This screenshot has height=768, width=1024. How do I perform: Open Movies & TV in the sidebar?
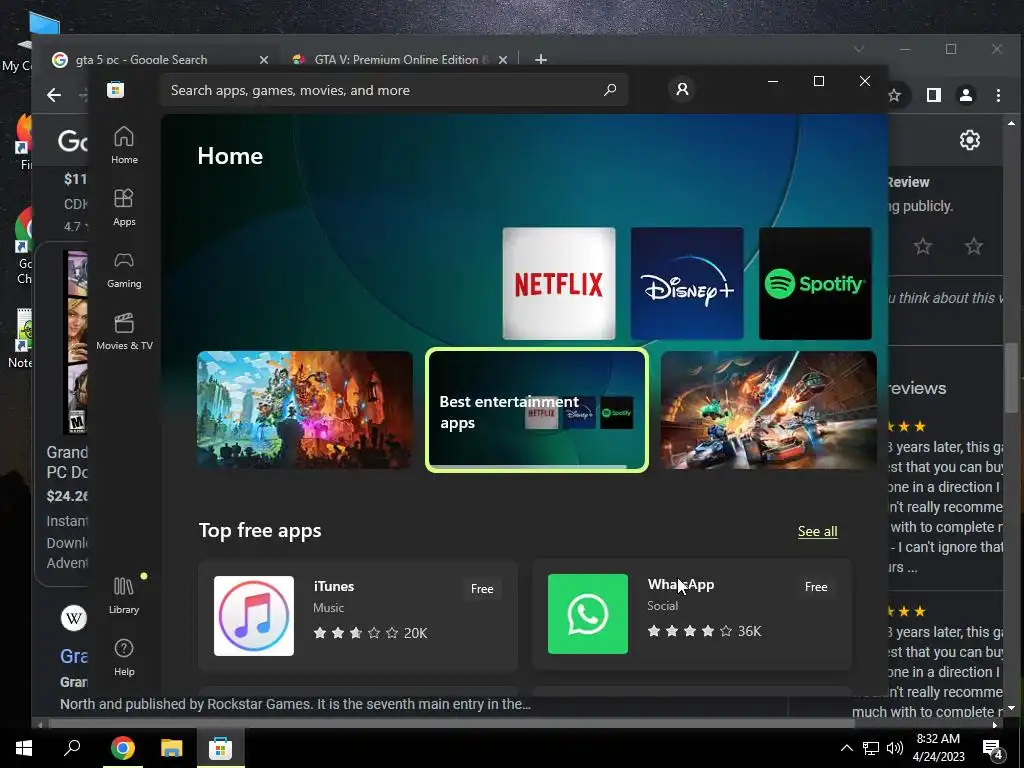(124, 332)
